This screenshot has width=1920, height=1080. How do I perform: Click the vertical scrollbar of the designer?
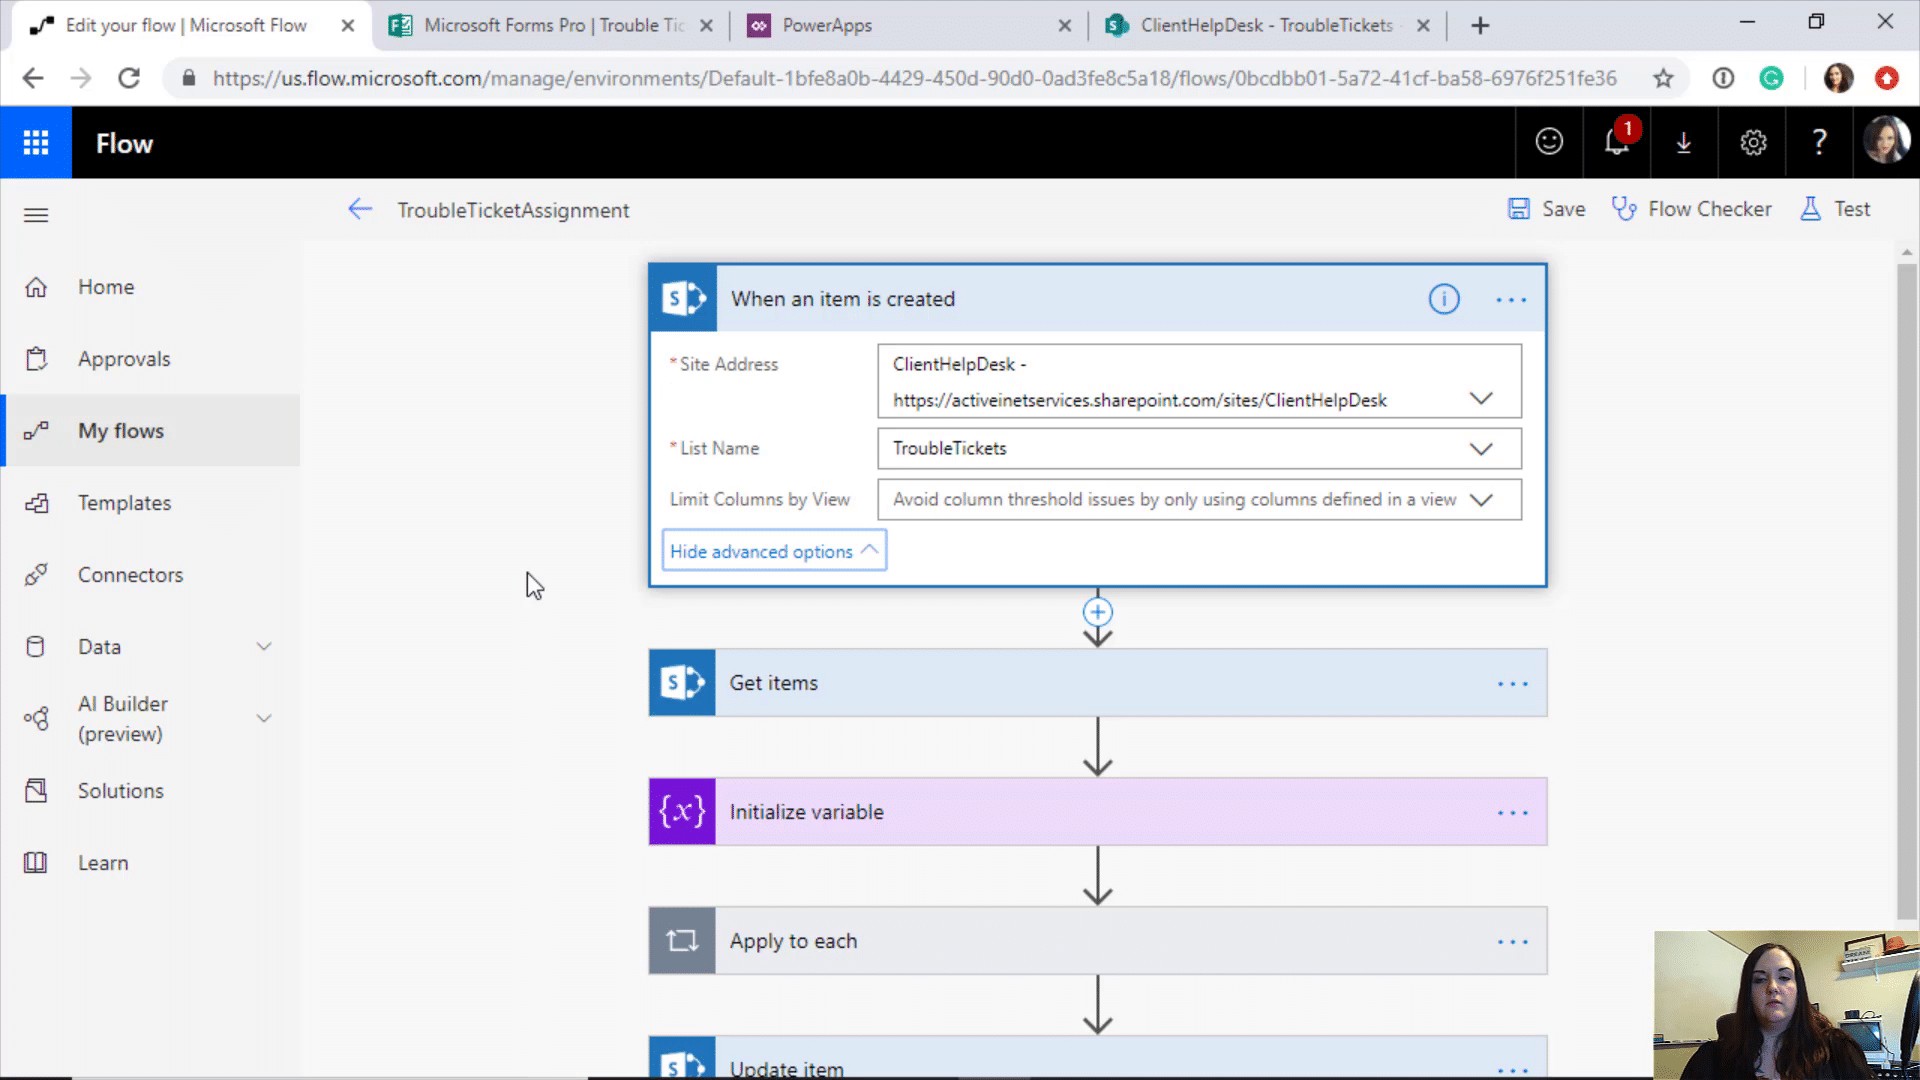click(1907, 590)
